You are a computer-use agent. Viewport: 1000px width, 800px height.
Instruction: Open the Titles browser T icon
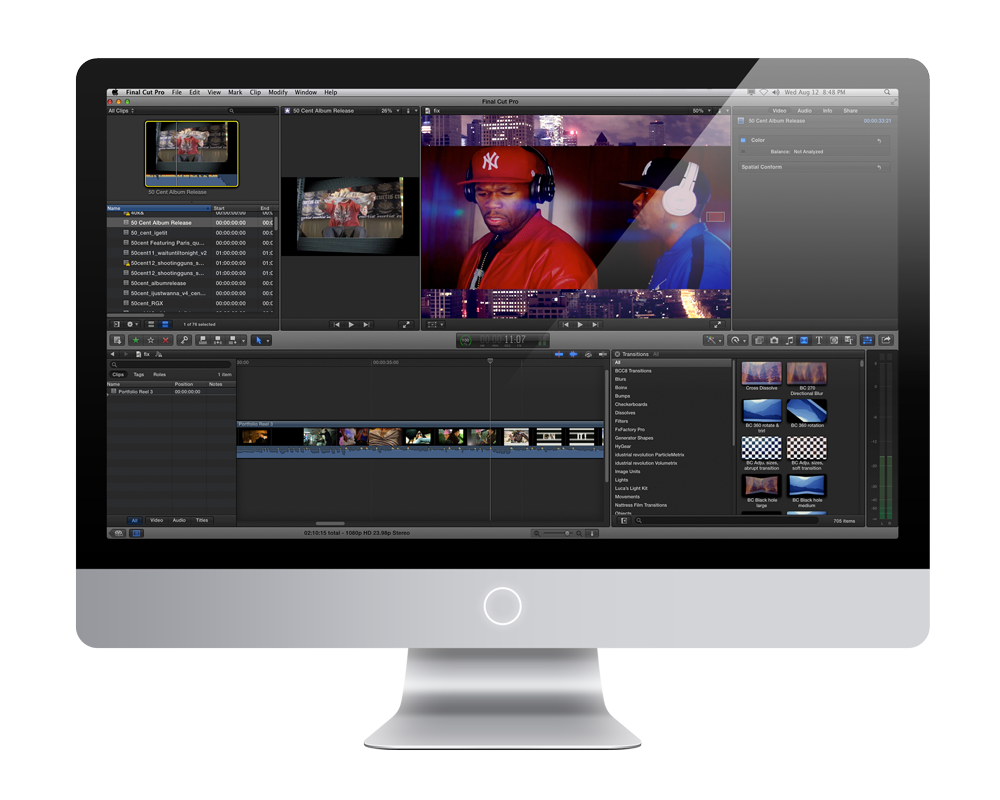[x=819, y=341]
